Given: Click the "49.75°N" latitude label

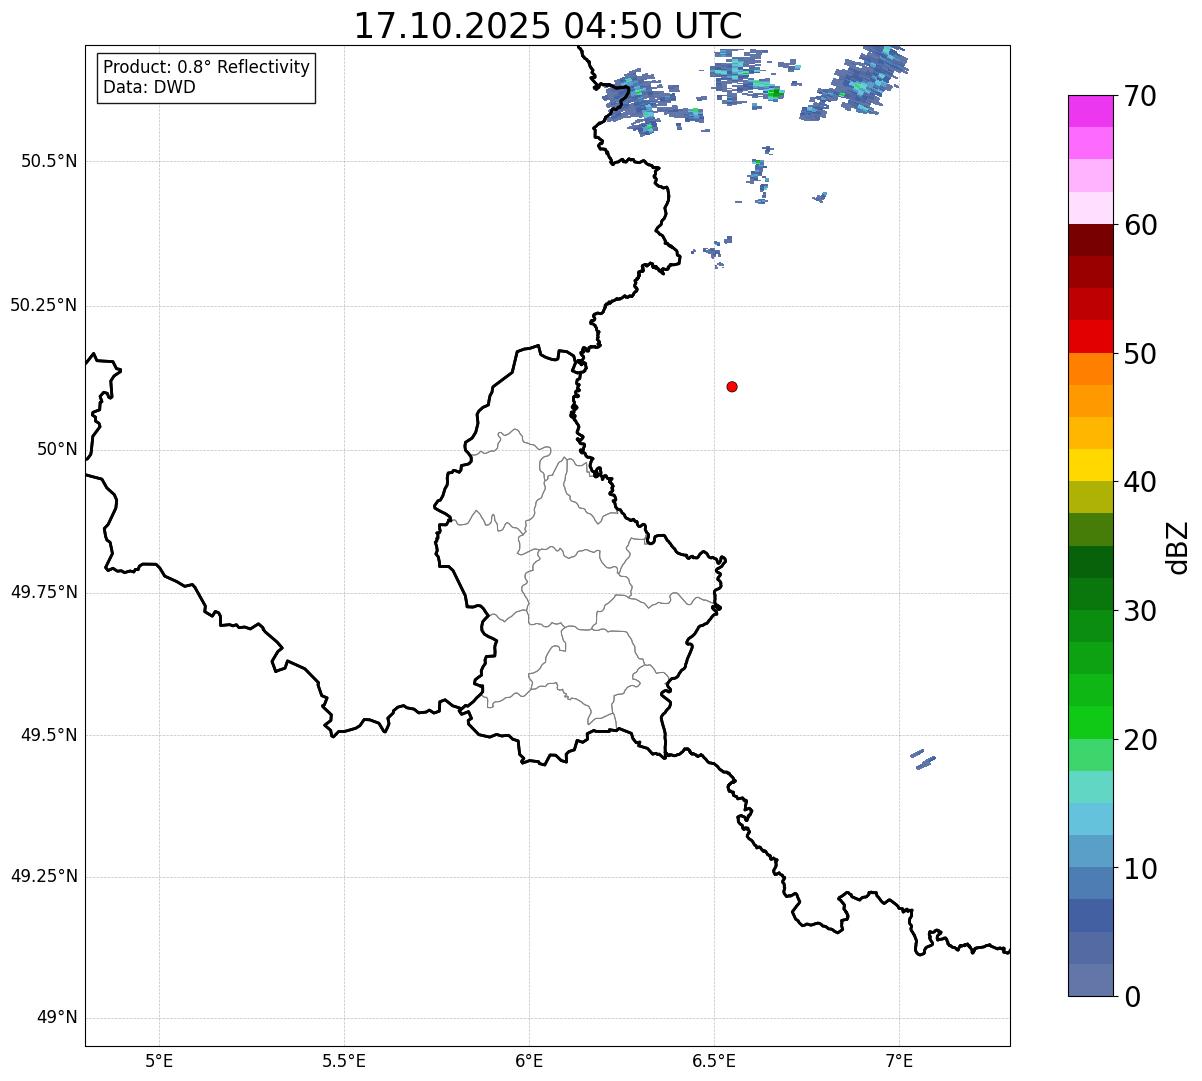Looking at the screenshot, I should (x=44, y=592).
